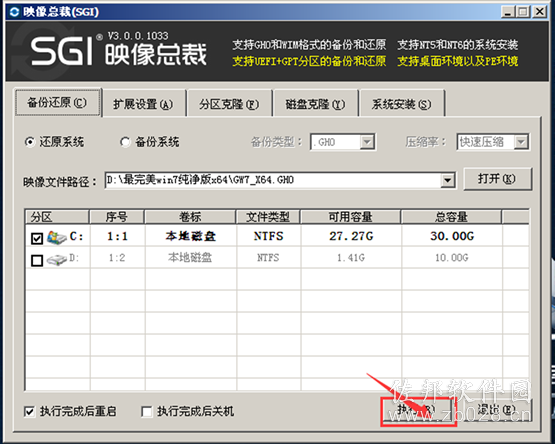Click the 执行(R) button
Screen dimensions: 555x444
(418, 411)
